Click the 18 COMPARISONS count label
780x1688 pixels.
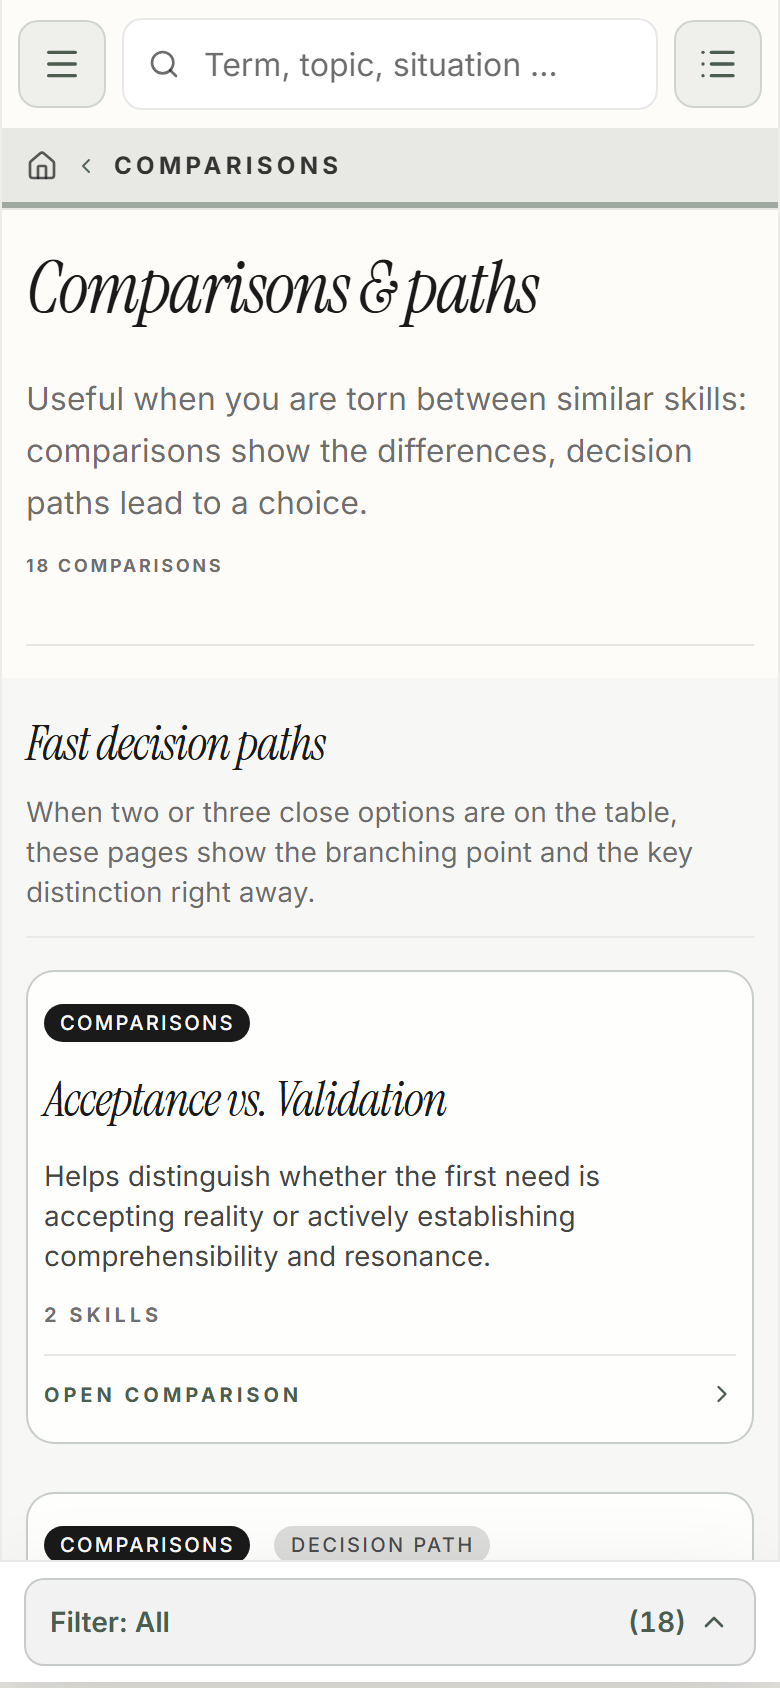click(x=124, y=566)
